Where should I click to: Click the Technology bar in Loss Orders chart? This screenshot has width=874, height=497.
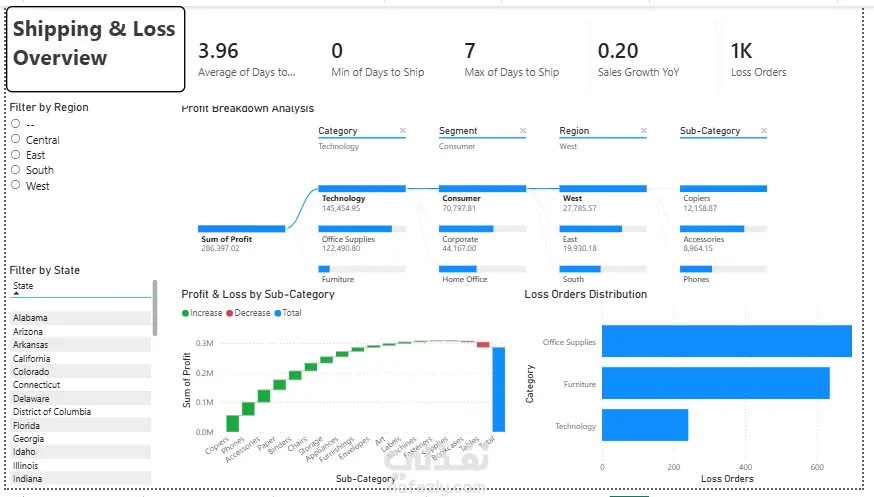coord(645,425)
